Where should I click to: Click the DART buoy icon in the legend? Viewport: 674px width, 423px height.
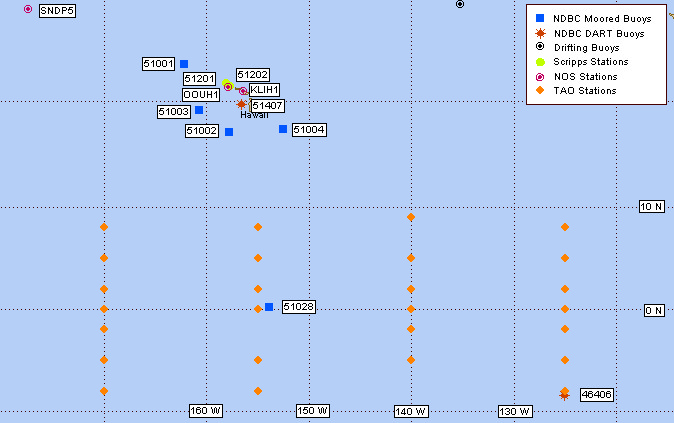(x=540, y=33)
